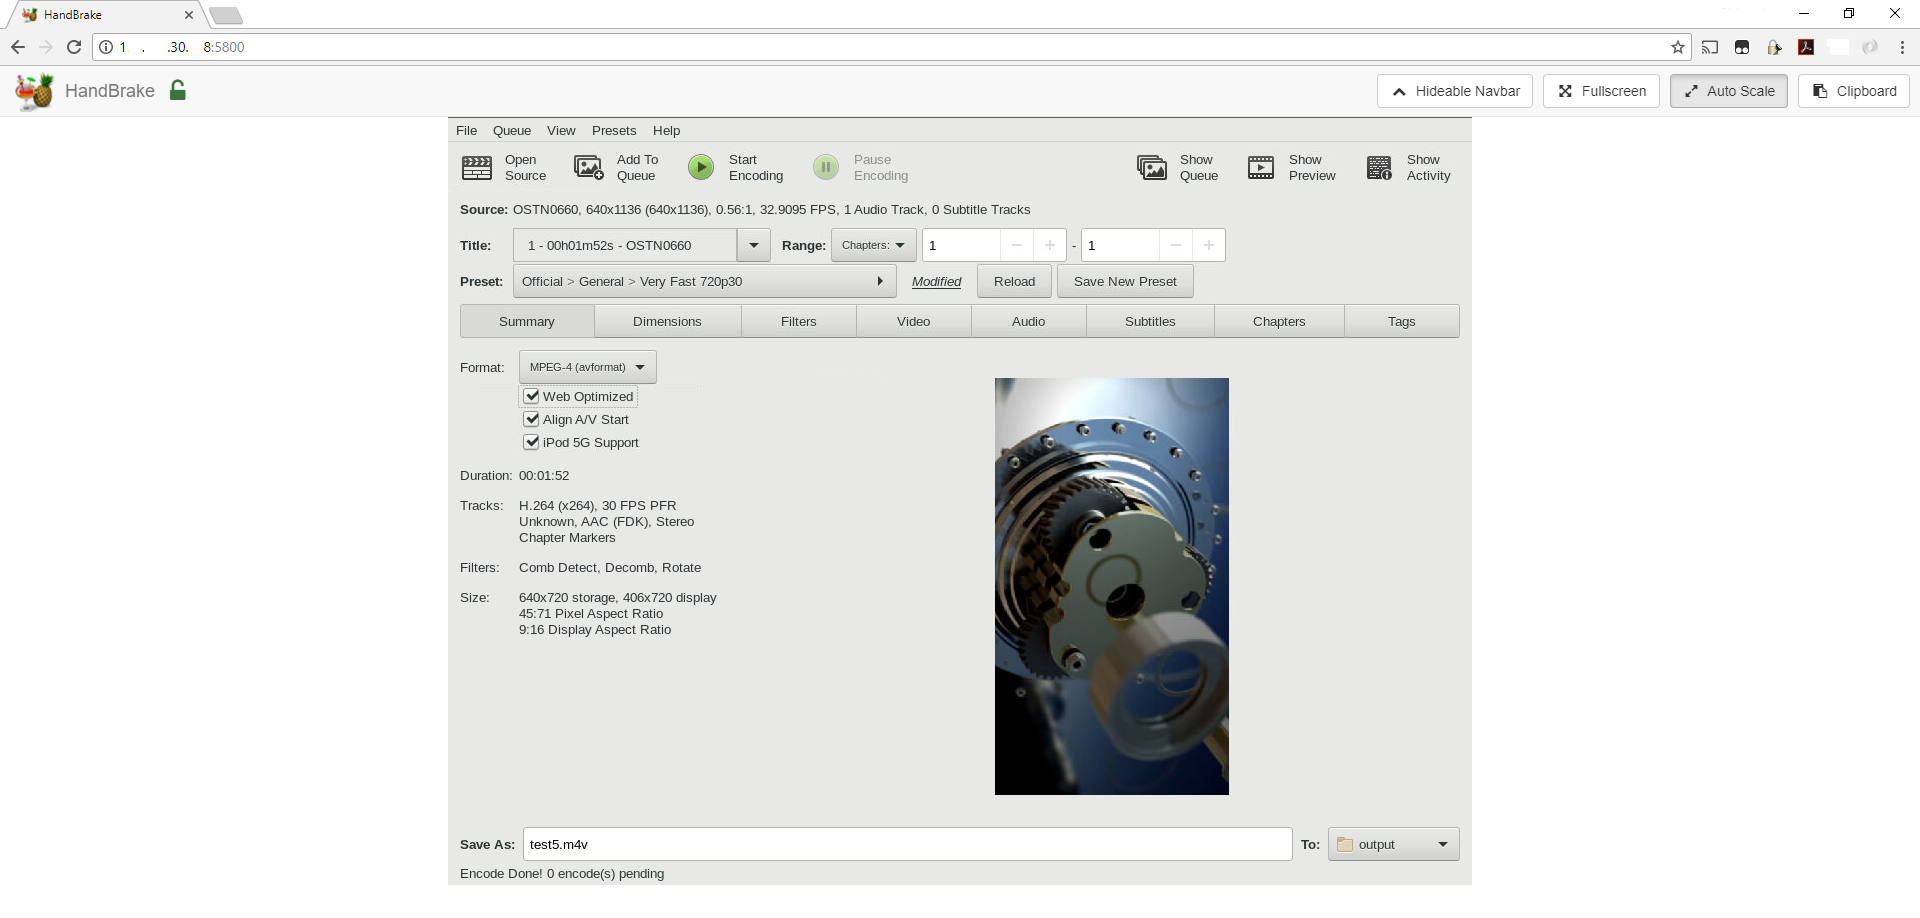Close the HandBrake browser tab
Image resolution: width=1920 pixels, height=918 pixels.
click(x=189, y=15)
